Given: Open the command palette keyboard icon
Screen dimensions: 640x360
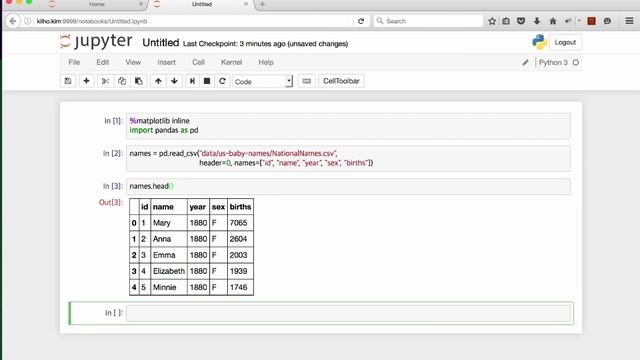Looking at the screenshot, I should click(x=307, y=81).
